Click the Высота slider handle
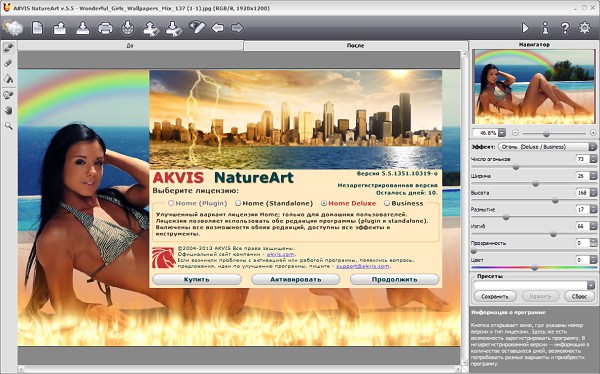Screen dimensions: 600x374 click(555, 200)
